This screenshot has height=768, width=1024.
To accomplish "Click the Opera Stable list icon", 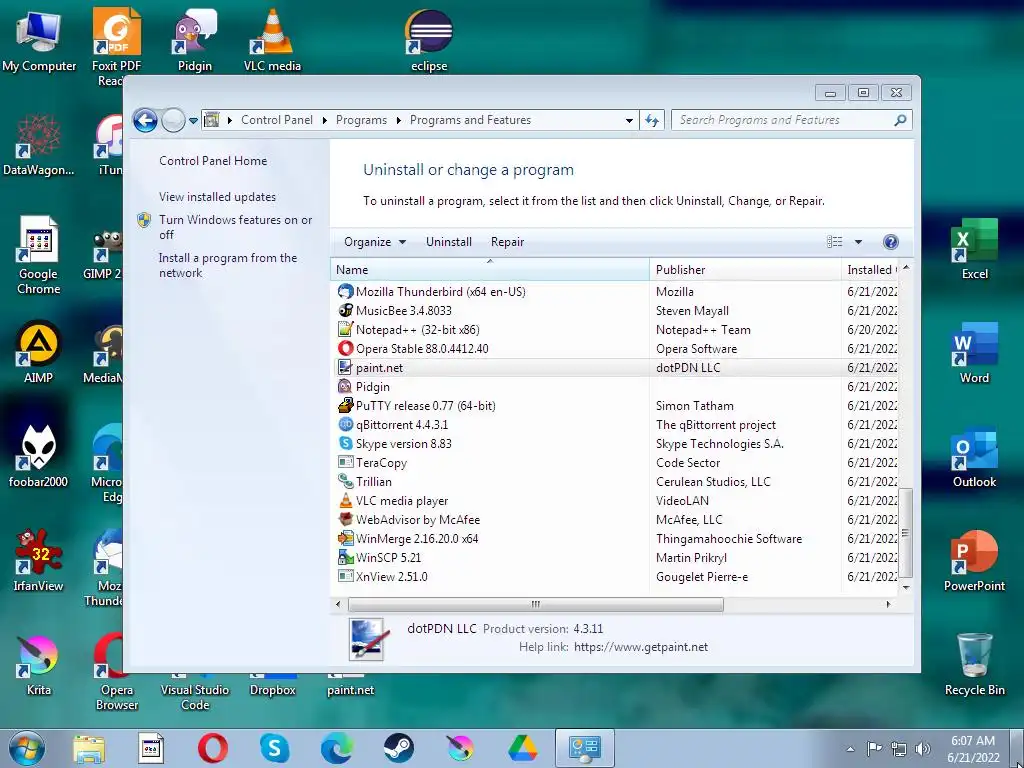I will click(345, 349).
